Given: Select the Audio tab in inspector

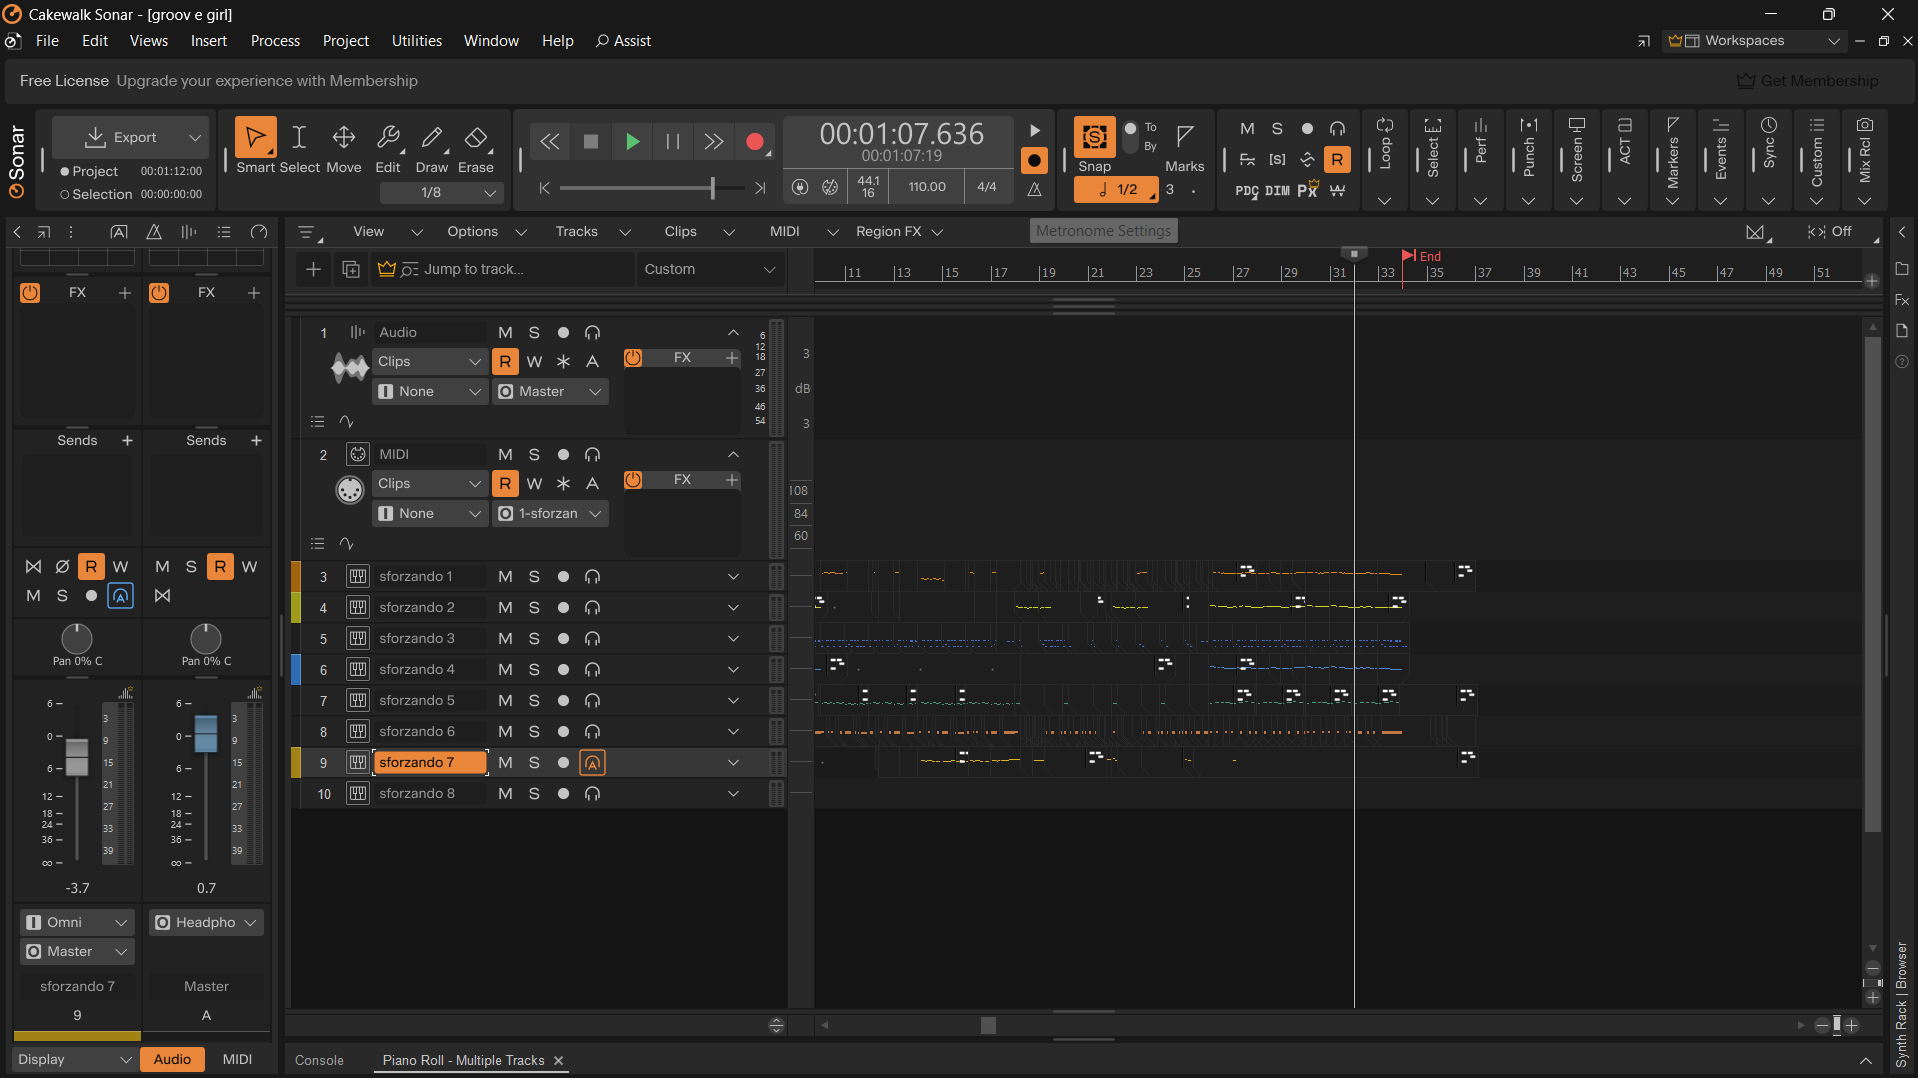Looking at the screenshot, I should tap(172, 1060).
